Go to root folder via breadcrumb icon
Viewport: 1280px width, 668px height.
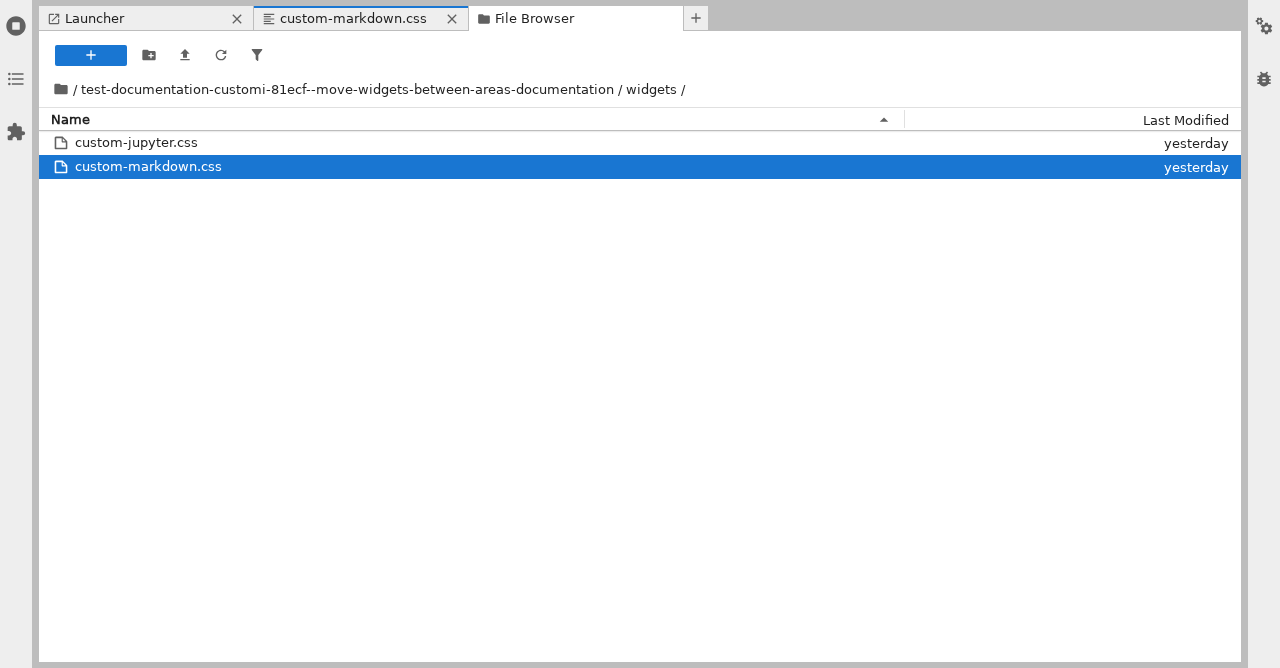[61, 89]
